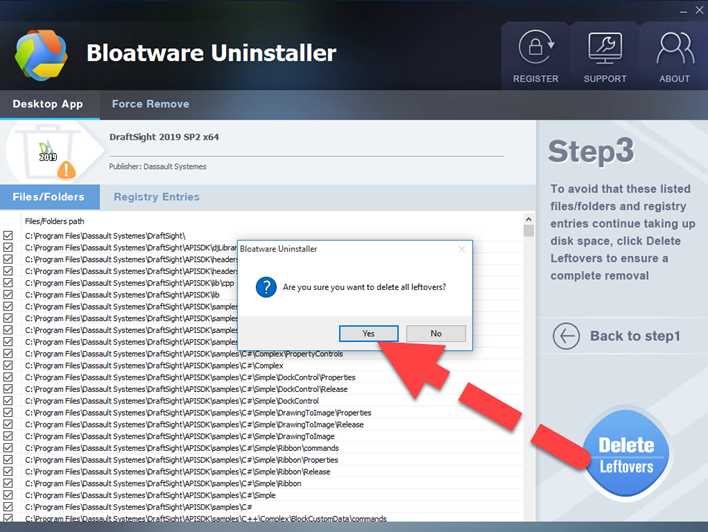The image size is (708, 532).
Task: Click the scrollbar up arrow
Action: click(529, 219)
